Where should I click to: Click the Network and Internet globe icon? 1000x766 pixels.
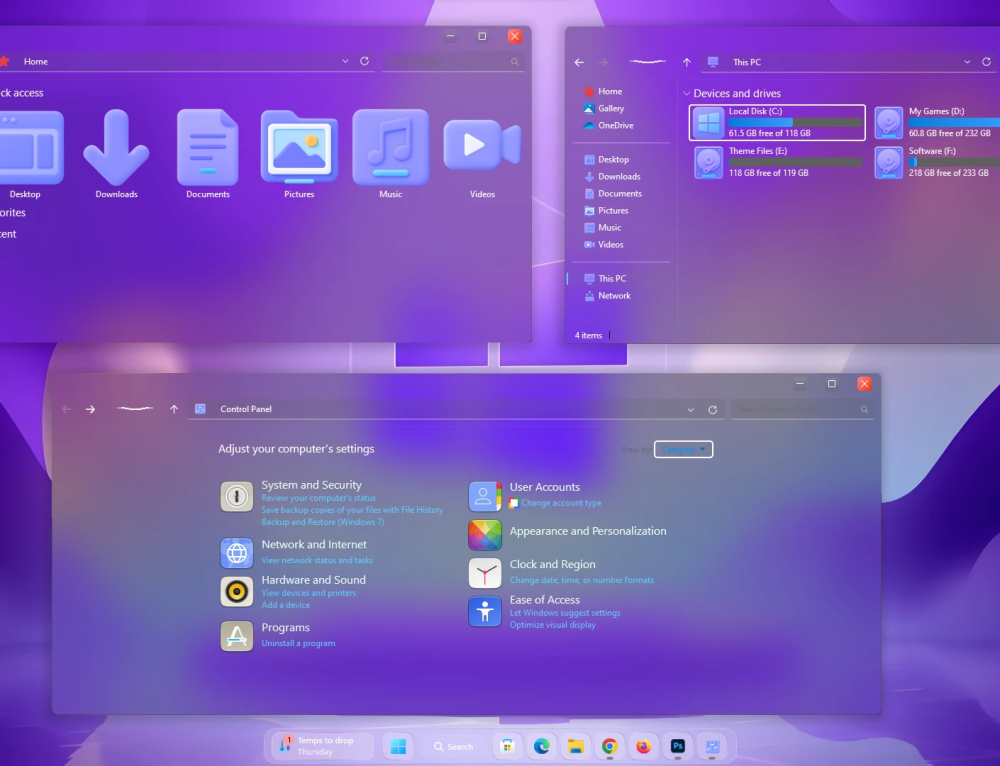237,553
